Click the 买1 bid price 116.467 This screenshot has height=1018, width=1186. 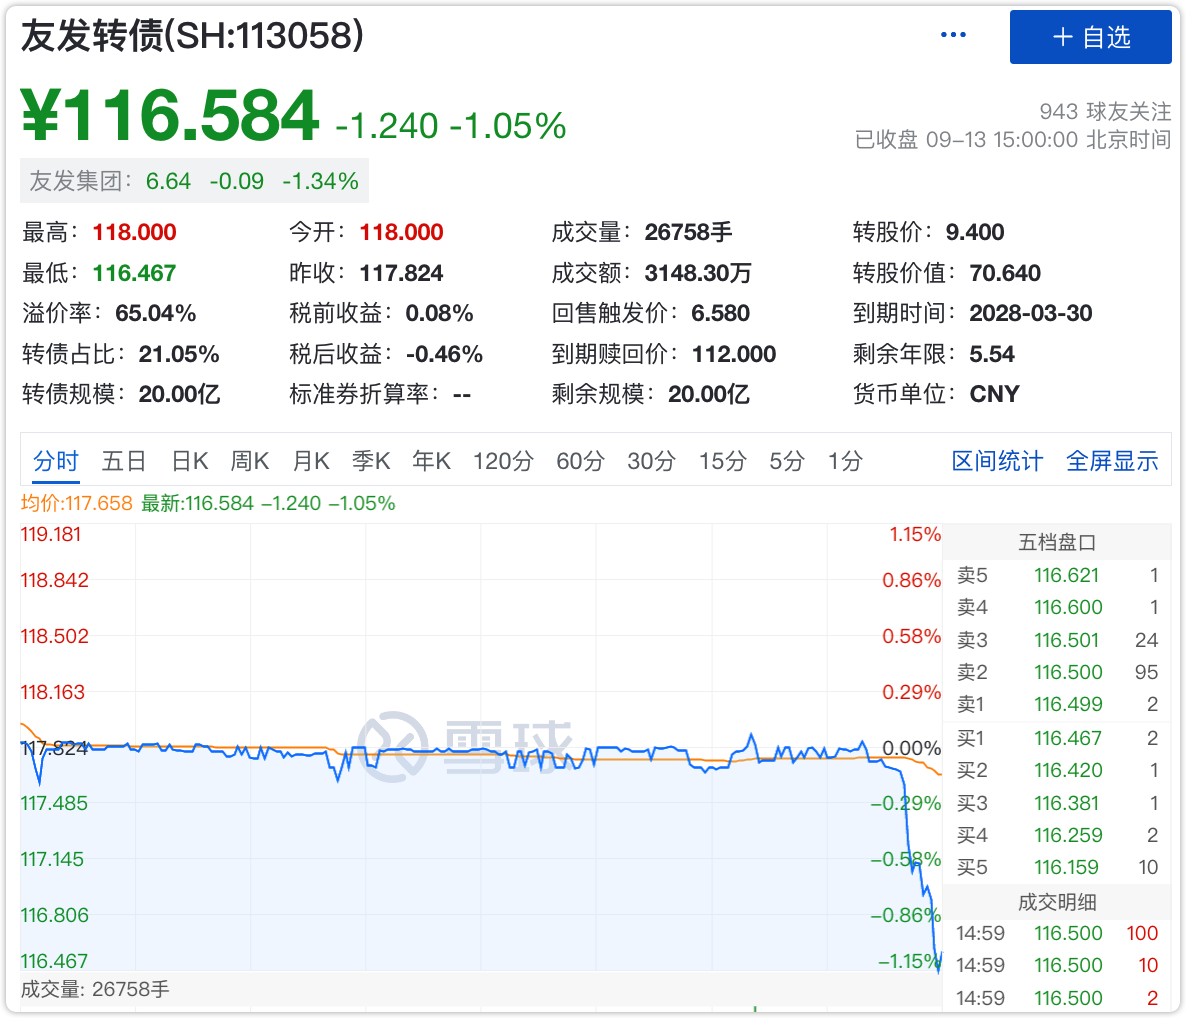pos(1069,738)
